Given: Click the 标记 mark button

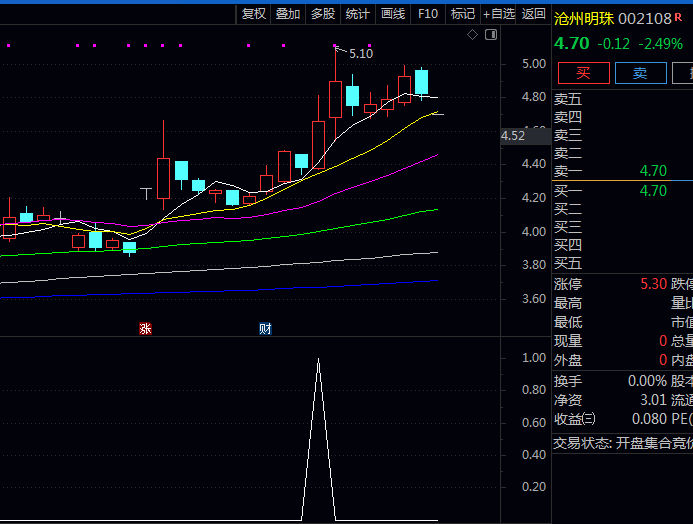Looking at the screenshot, I should (463, 14).
